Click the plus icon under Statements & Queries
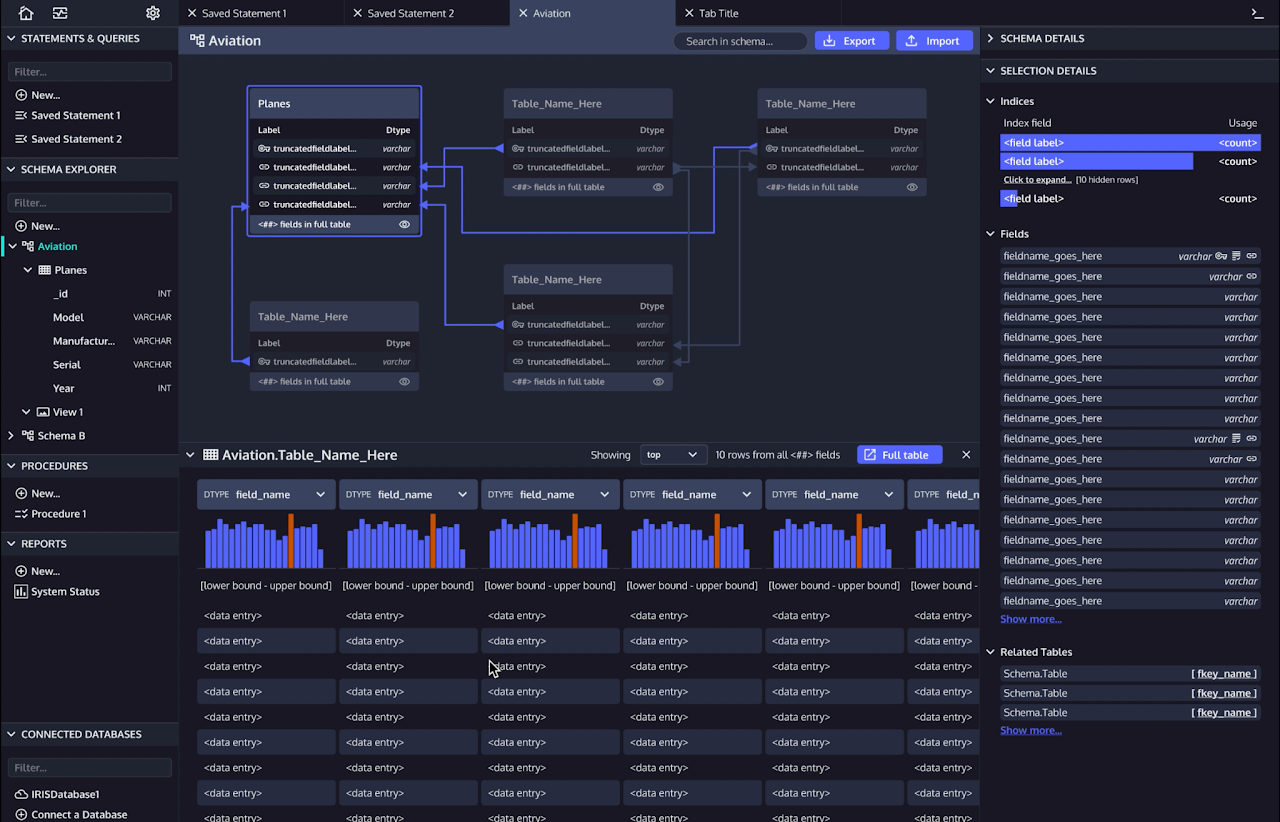The width and height of the screenshot is (1280, 822). click(21, 95)
